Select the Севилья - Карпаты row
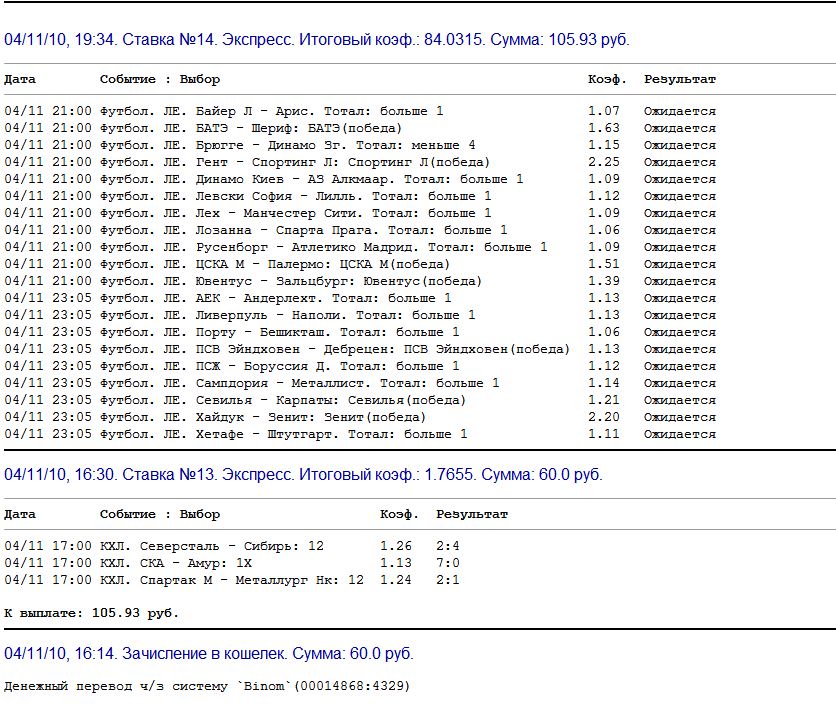Screen dimensions: 836x714 [x=360, y=400]
